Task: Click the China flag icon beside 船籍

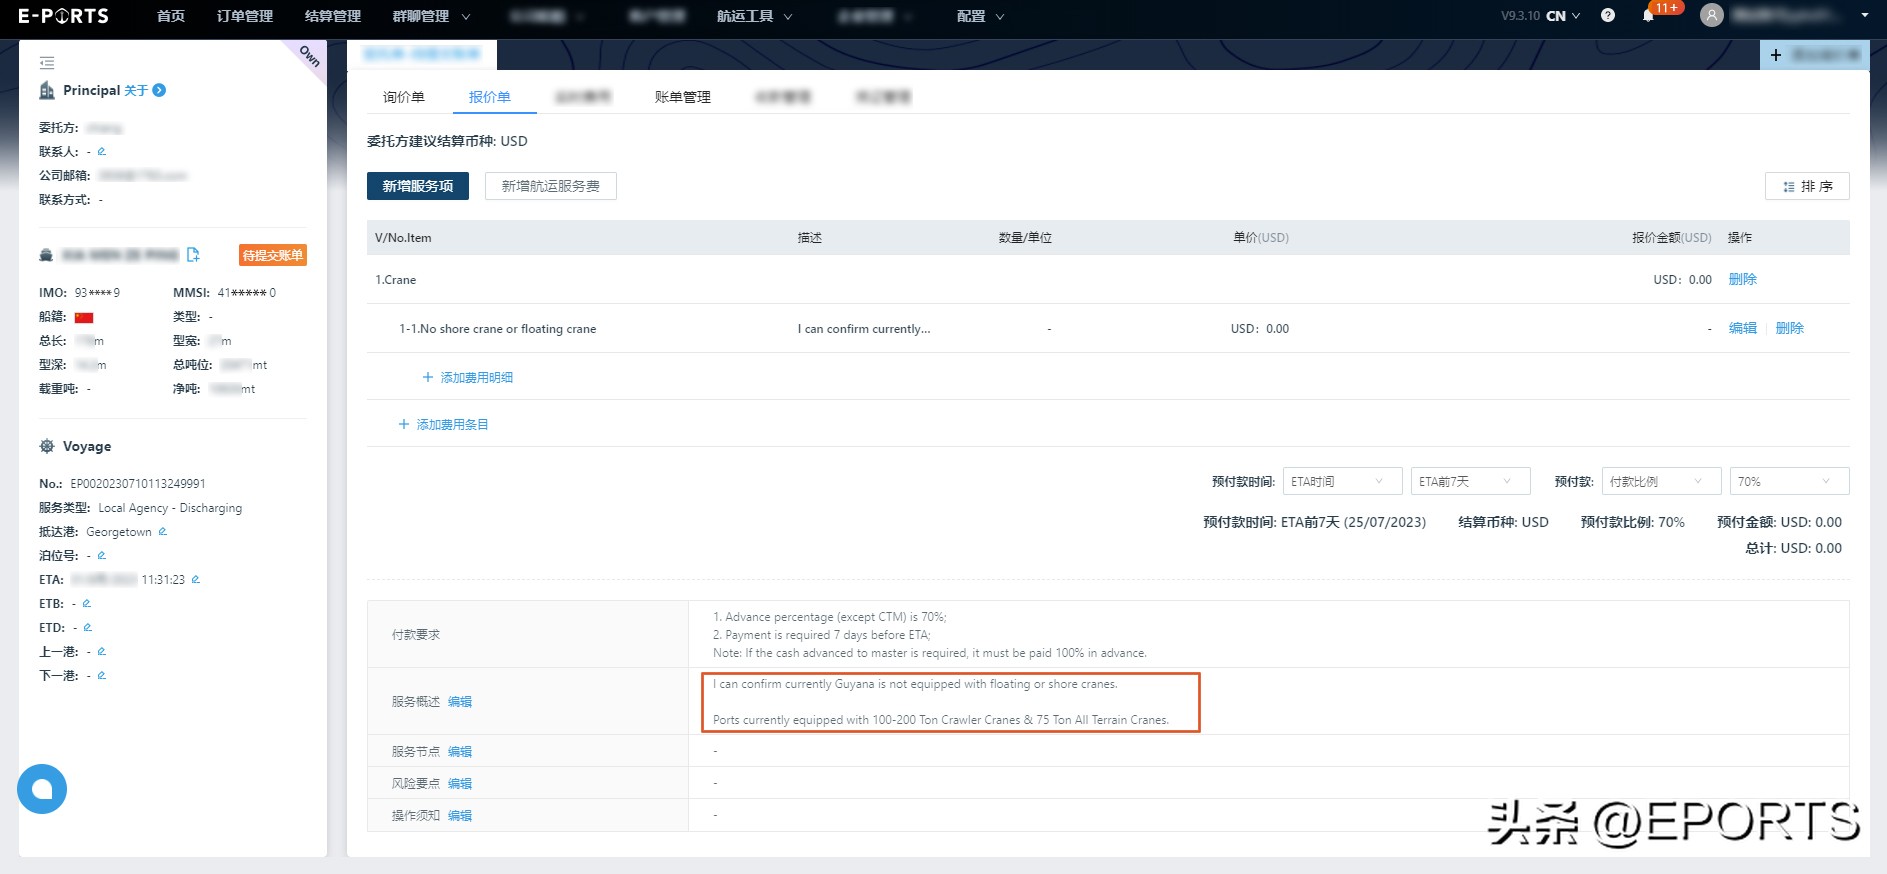Action: [84, 318]
